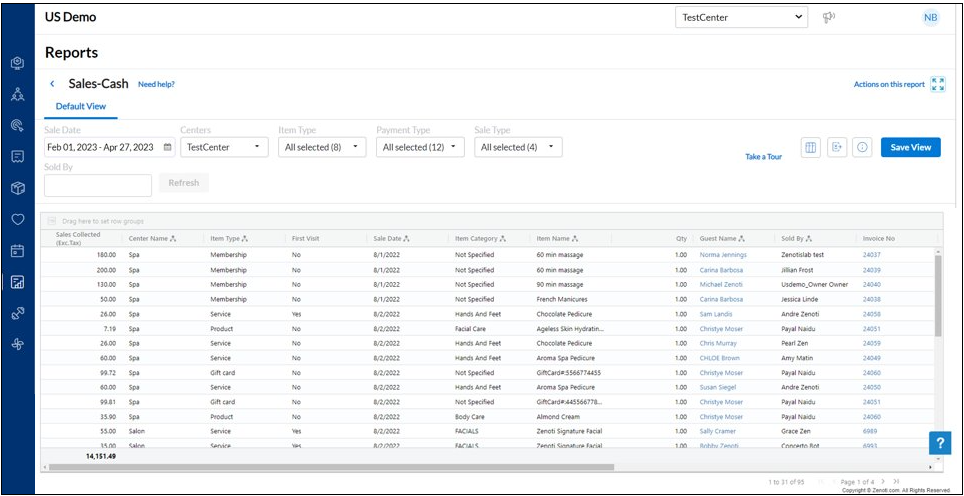This screenshot has width=964, height=496.
Task: Open Actions on this report
Action: (x=889, y=84)
